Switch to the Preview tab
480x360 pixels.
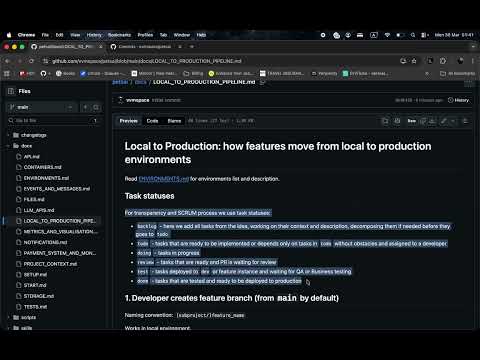click(x=128, y=121)
